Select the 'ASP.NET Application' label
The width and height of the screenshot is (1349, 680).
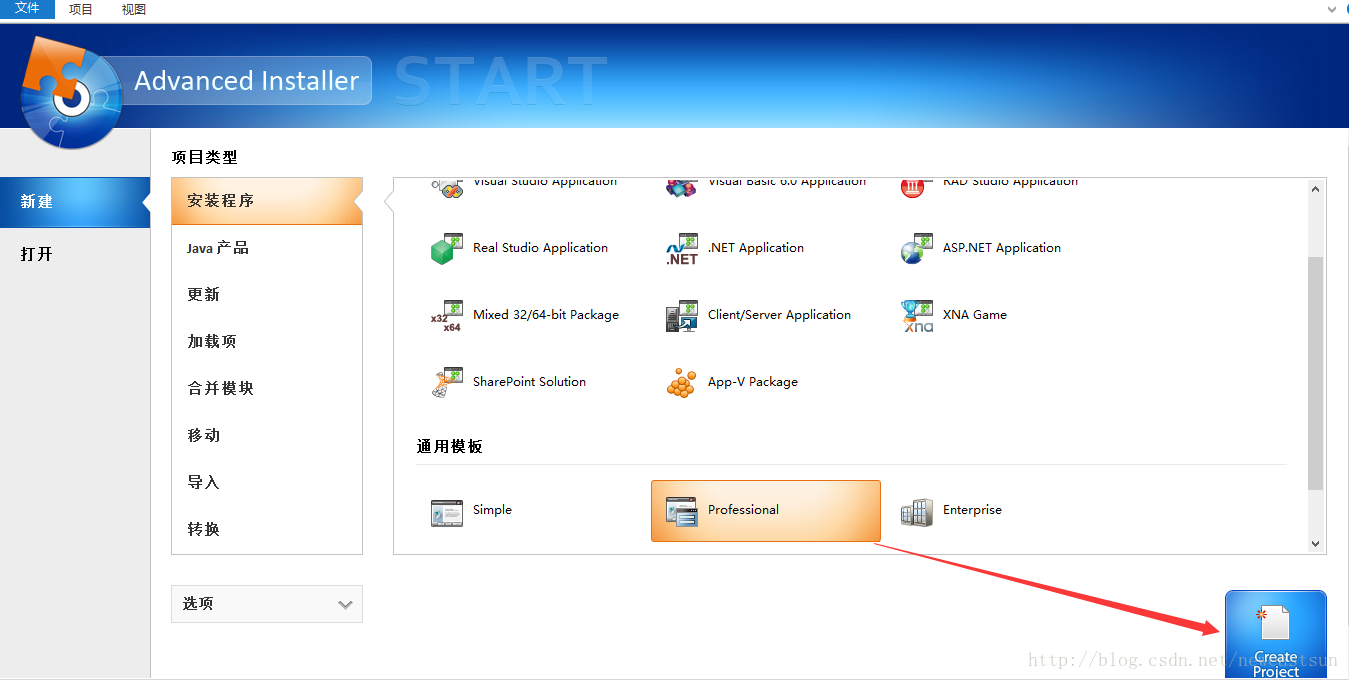(1002, 248)
